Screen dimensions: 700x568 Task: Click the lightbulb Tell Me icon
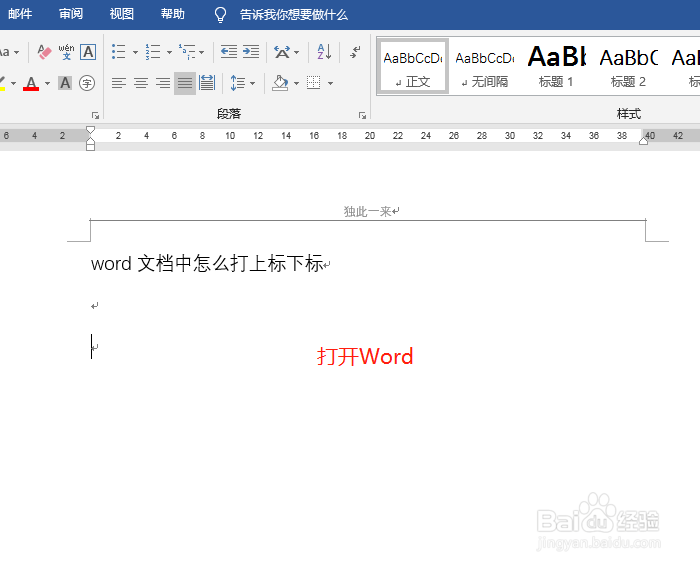(221, 15)
